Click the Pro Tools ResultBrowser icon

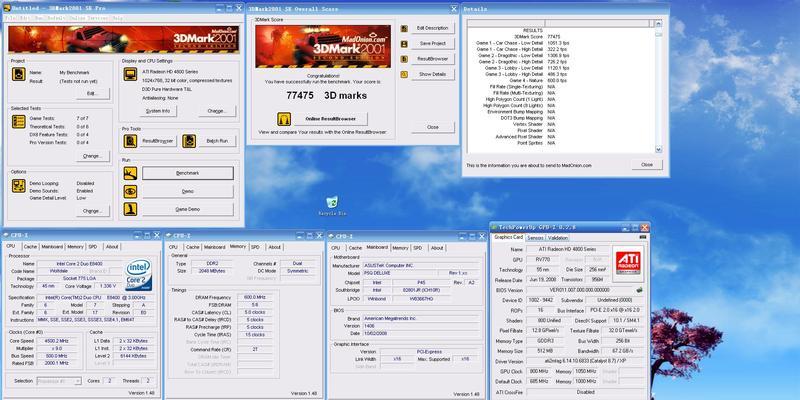130,141
